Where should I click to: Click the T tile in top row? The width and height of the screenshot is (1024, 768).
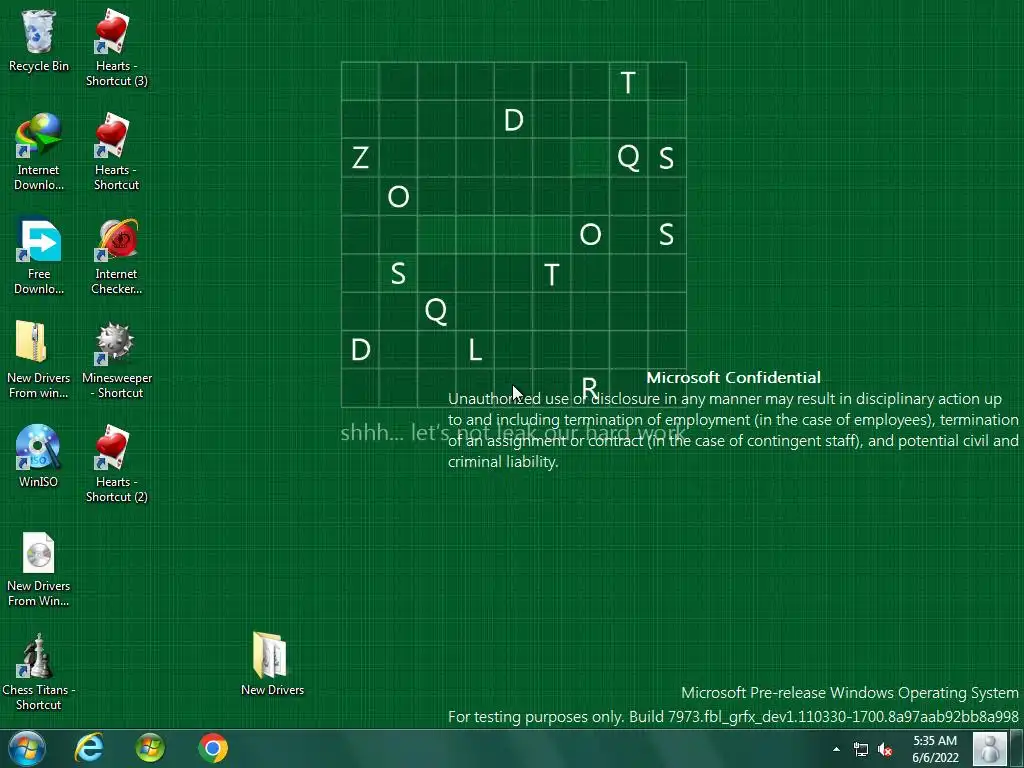(x=628, y=82)
